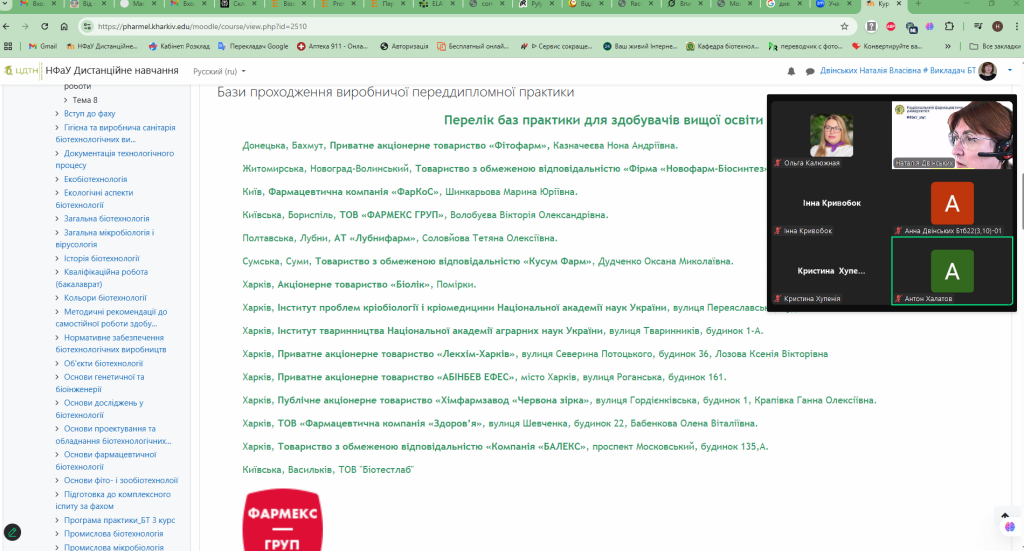The image size is (1024, 551).
Task: Open Кабінет Розклад bookmark
Action: coord(179,46)
